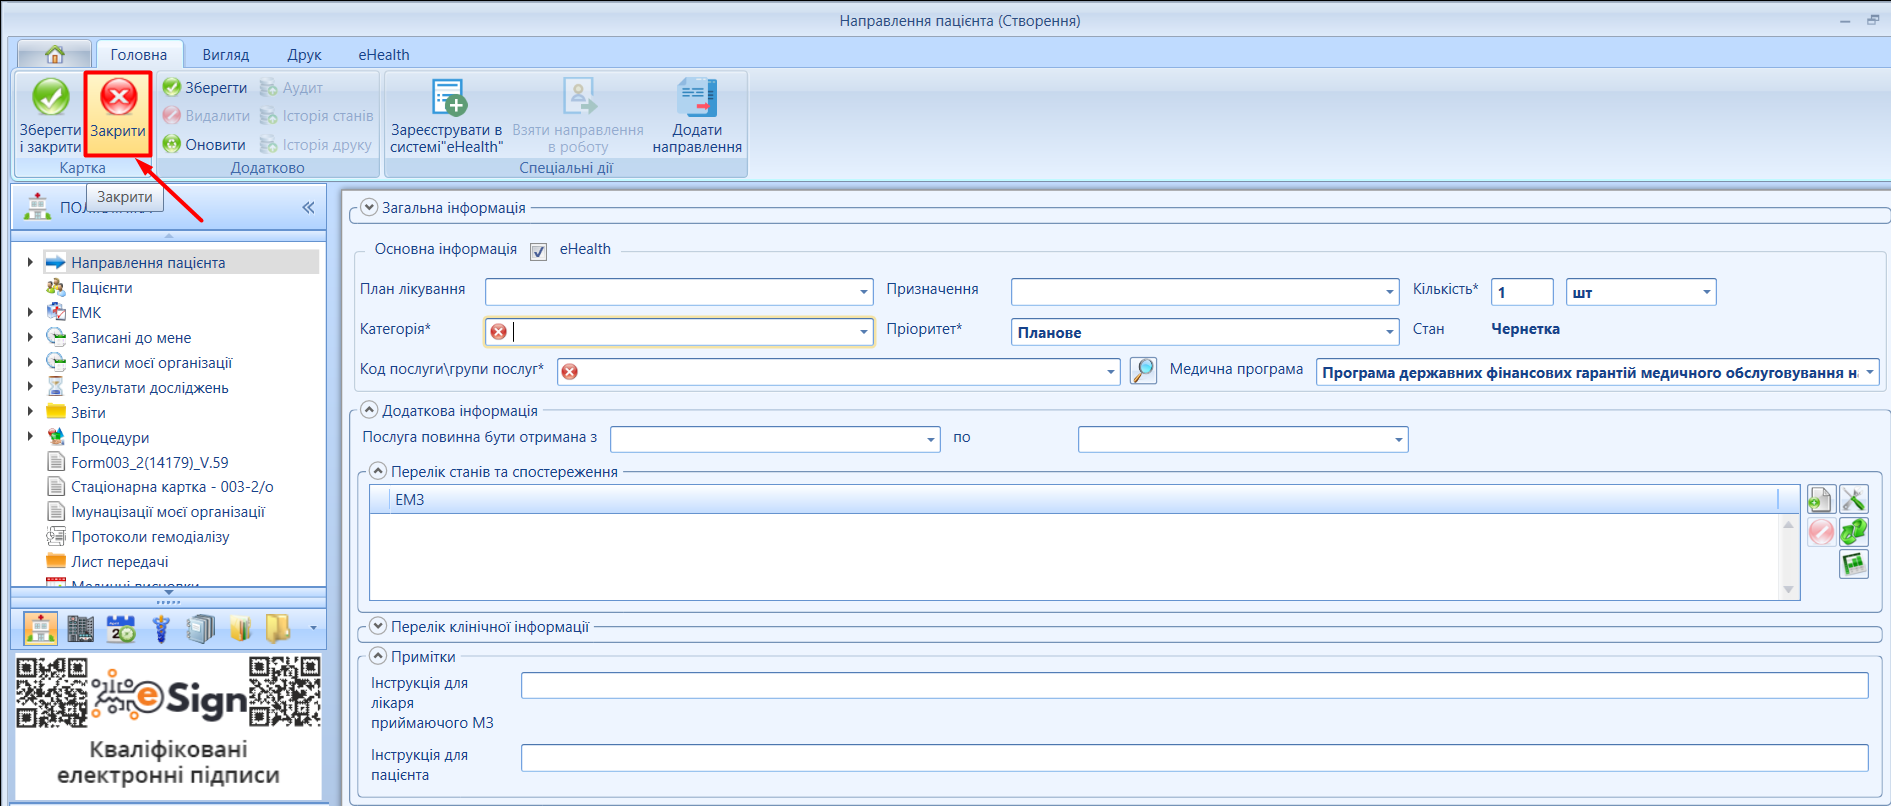Open Протоколи гемодіалізу item
The image size is (1891, 806).
pos(150,537)
